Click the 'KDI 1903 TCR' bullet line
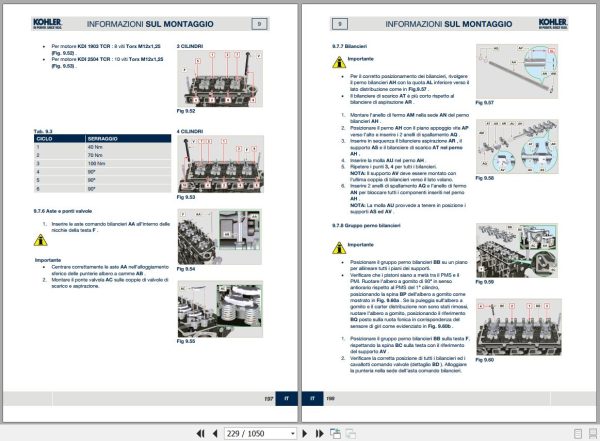The image size is (600, 441). point(106,49)
